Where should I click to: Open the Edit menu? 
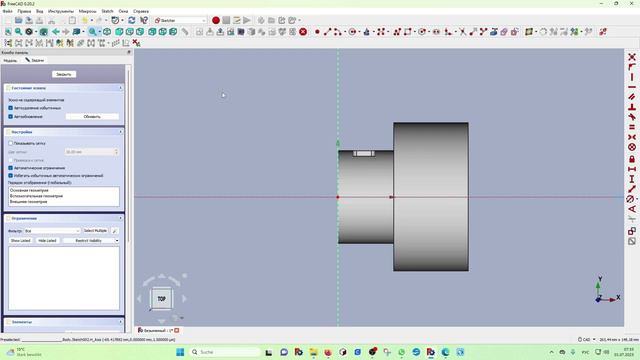(24, 11)
